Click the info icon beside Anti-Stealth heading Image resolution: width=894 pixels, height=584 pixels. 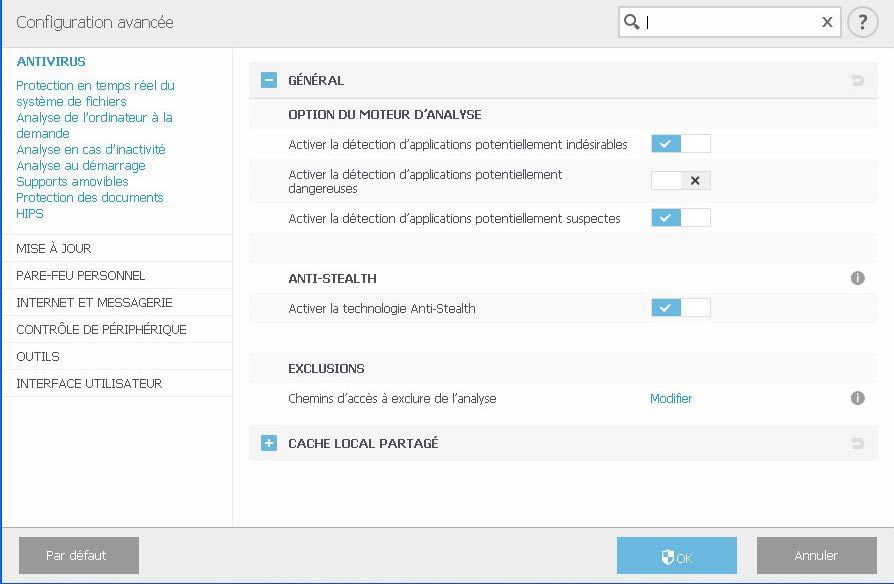857,278
